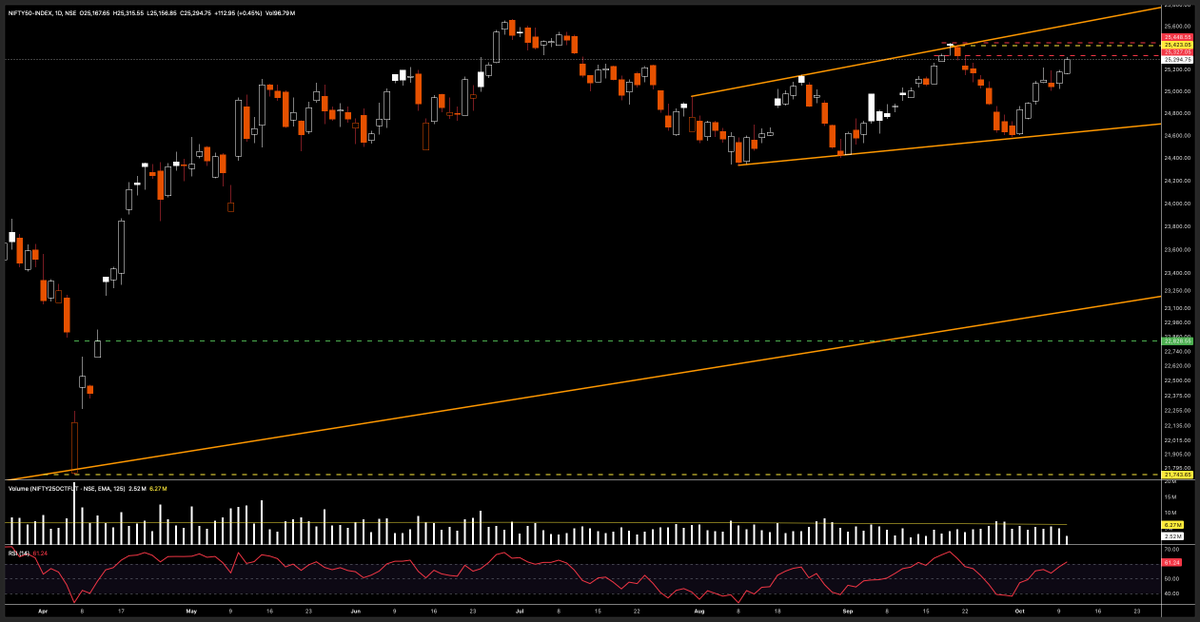Click the red RSI value 61.24 in legend
Image resolution: width=1200 pixels, height=622 pixels.
(41, 552)
